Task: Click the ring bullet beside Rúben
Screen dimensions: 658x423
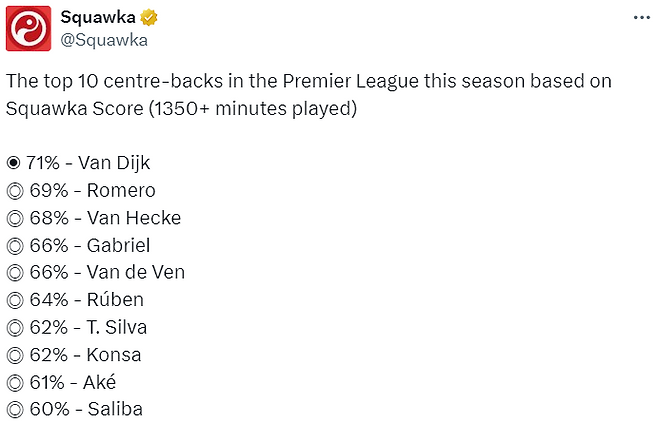Action: click(x=13, y=300)
